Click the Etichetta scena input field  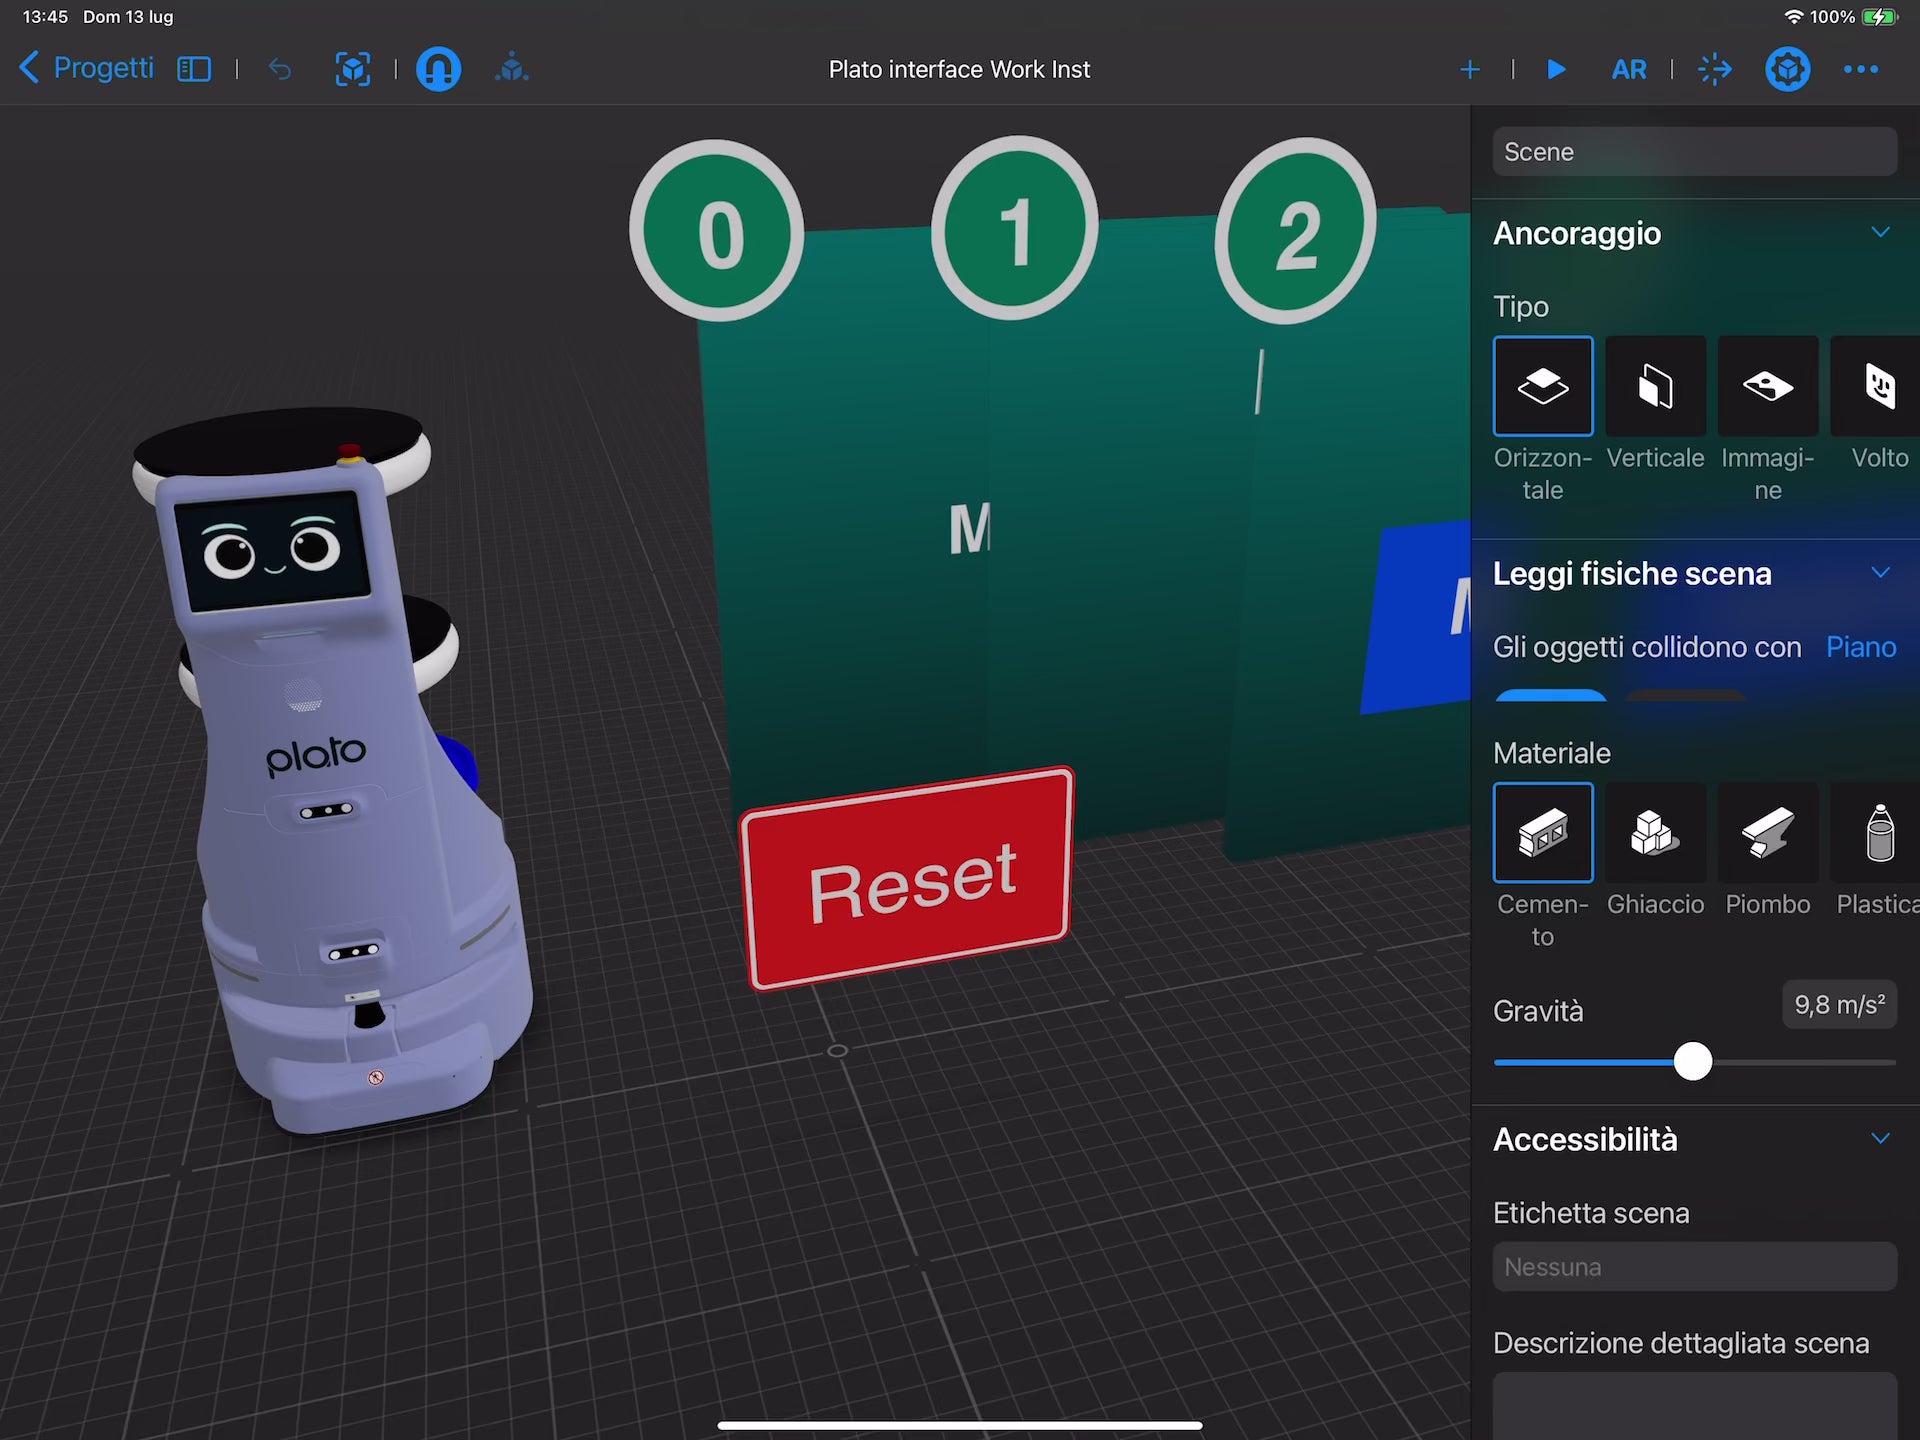click(1694, 1267)
